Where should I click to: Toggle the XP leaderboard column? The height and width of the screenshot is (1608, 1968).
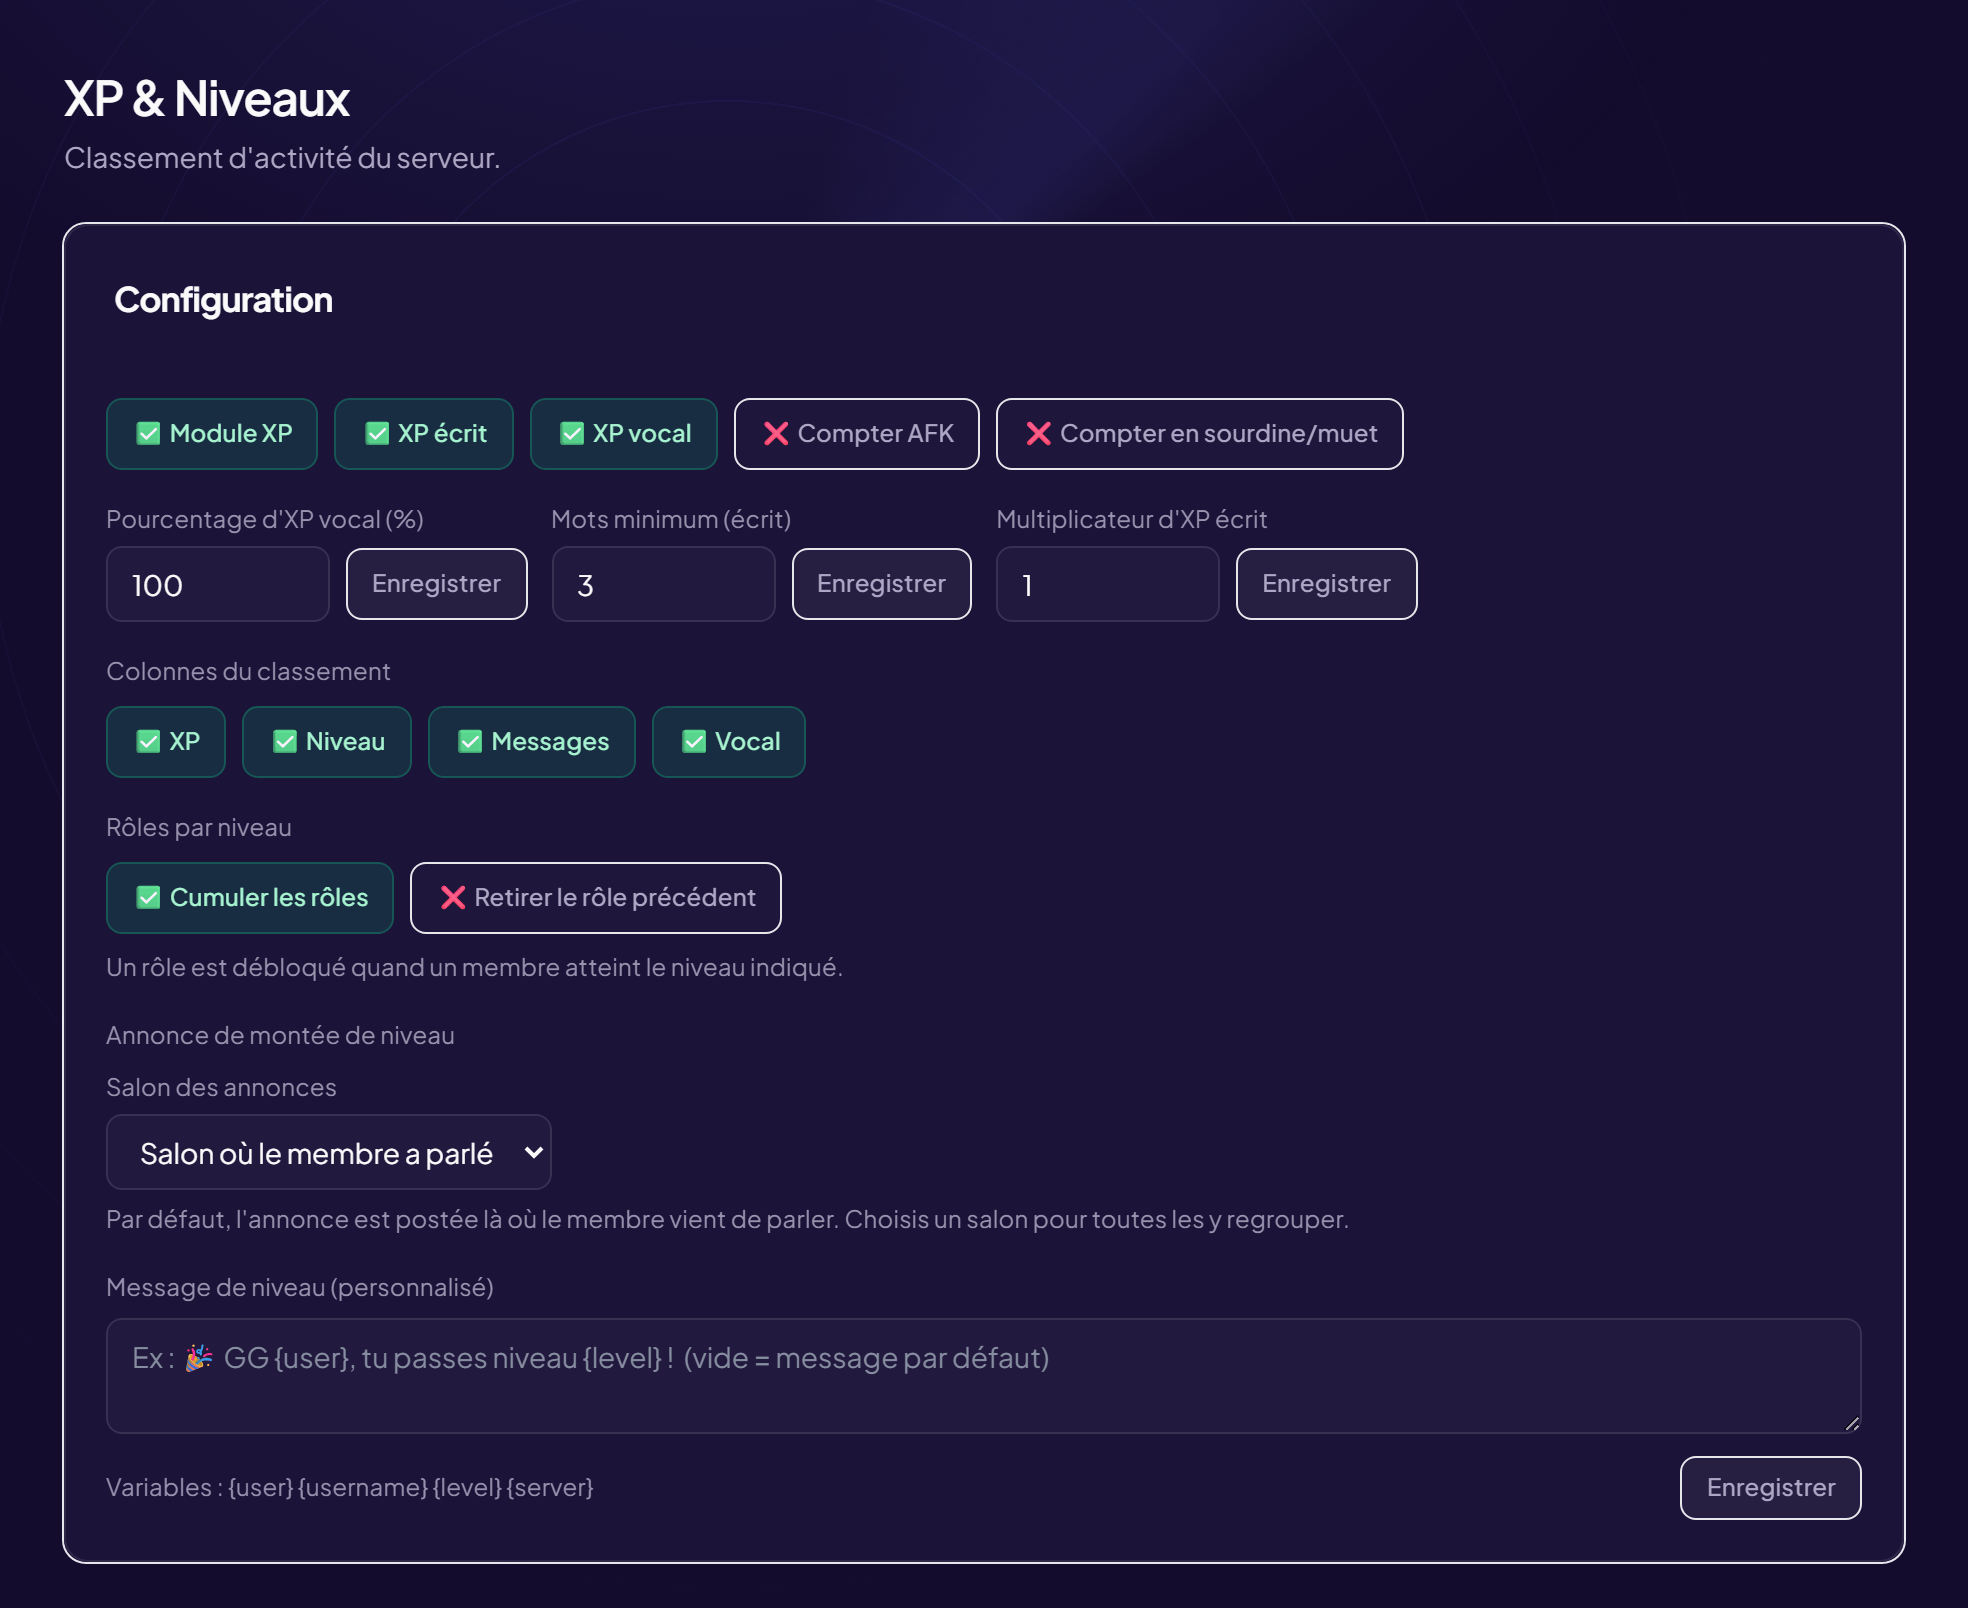166,742
